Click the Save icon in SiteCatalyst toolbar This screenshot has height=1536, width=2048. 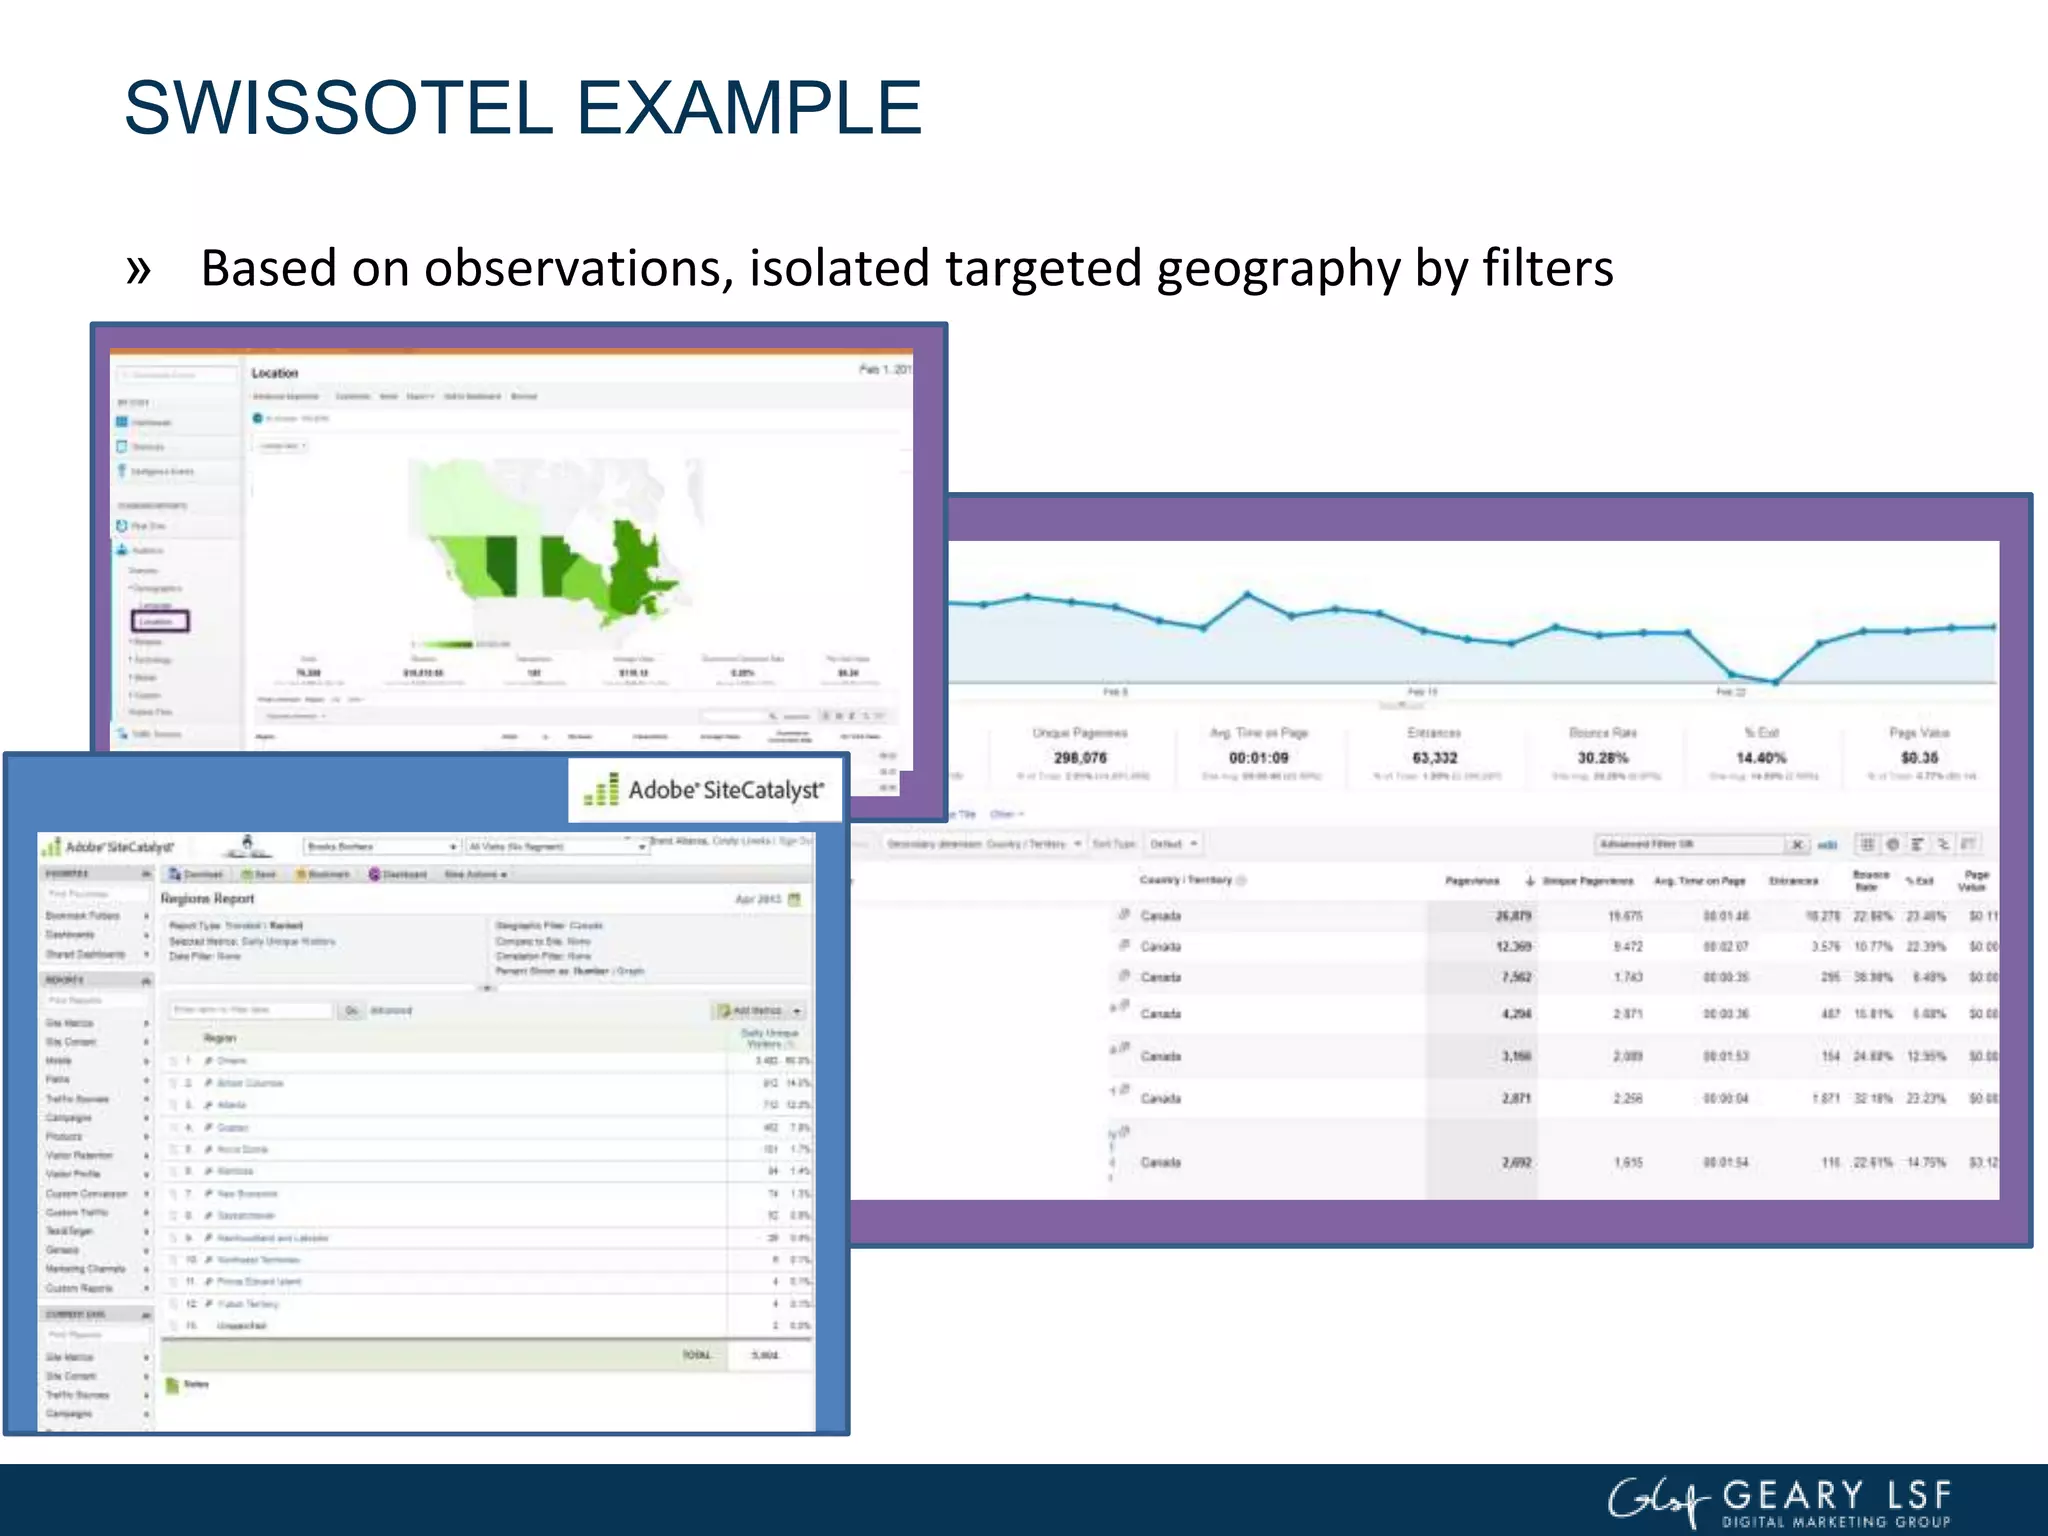pyautogui.click(x=247, y=874)
